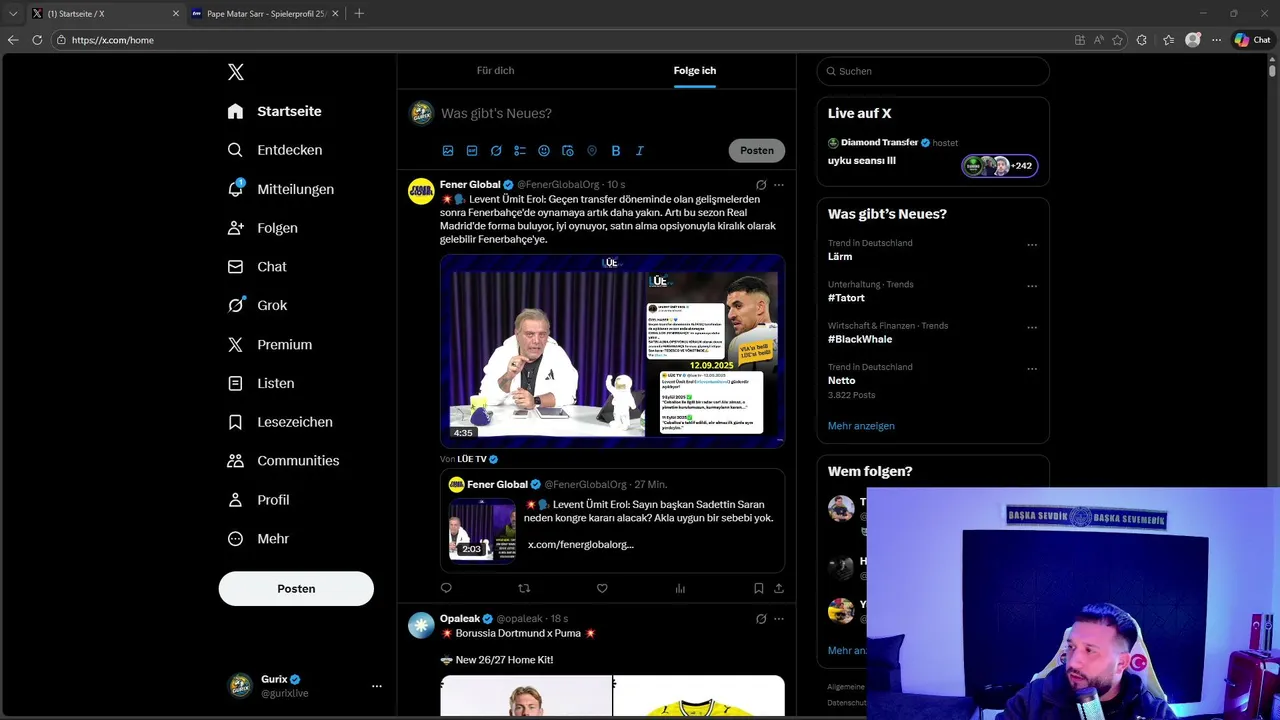Open options for Netto trend
This screenshot has height=720, width=1280.
tap(1032, 368)
